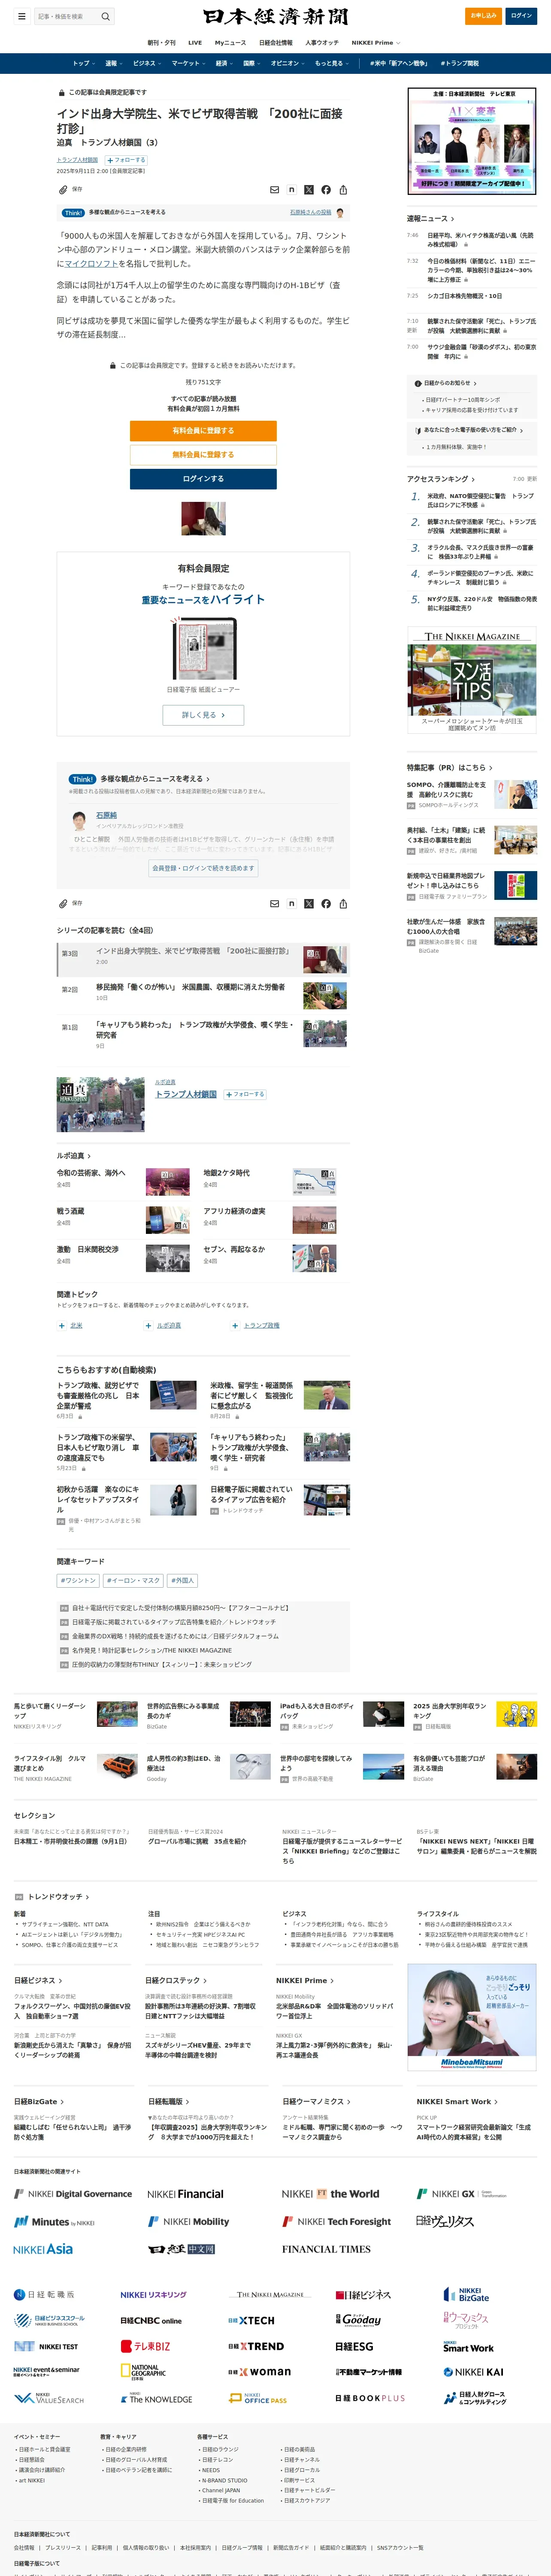
Task: Open the マイクロソフト link in the article
Action: pos(90,264)
